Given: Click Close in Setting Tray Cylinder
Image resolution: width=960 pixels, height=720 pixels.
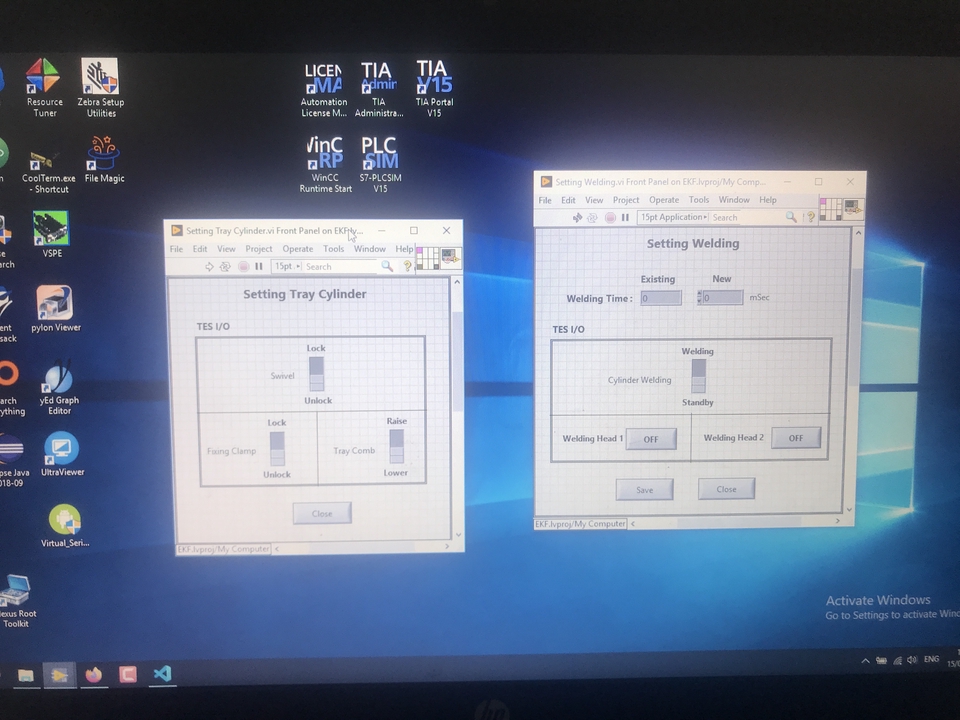Looking at the screenshot, I should click(321, 512).
